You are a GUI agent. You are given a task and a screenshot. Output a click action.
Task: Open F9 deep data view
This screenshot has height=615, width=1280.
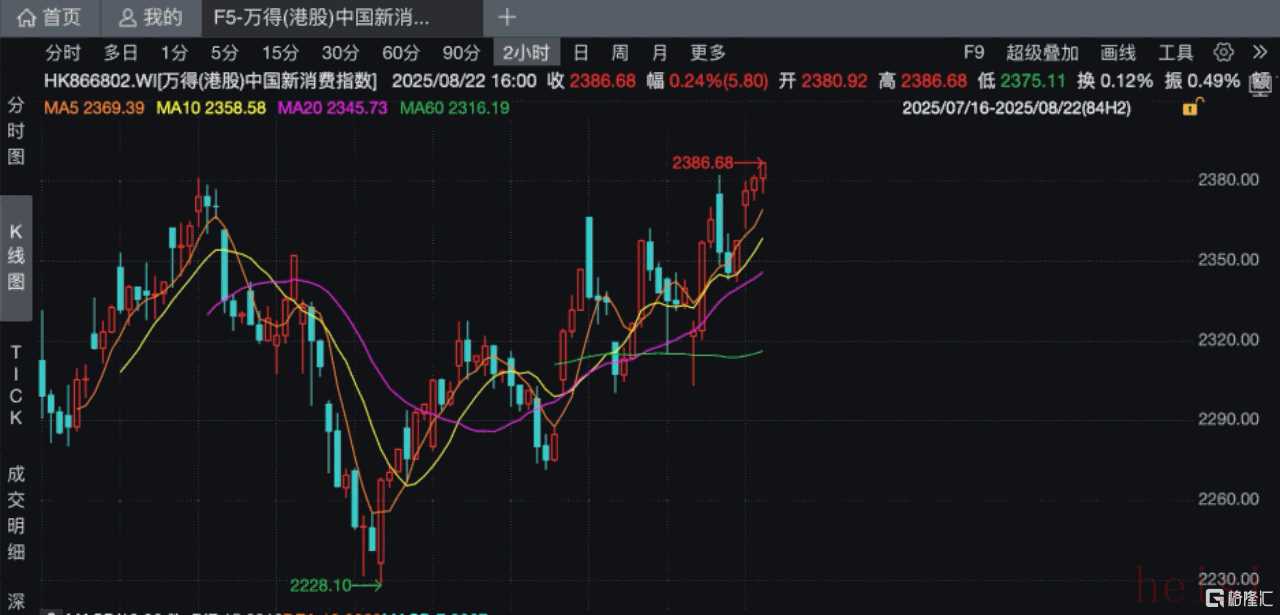[x=974, y=53]
